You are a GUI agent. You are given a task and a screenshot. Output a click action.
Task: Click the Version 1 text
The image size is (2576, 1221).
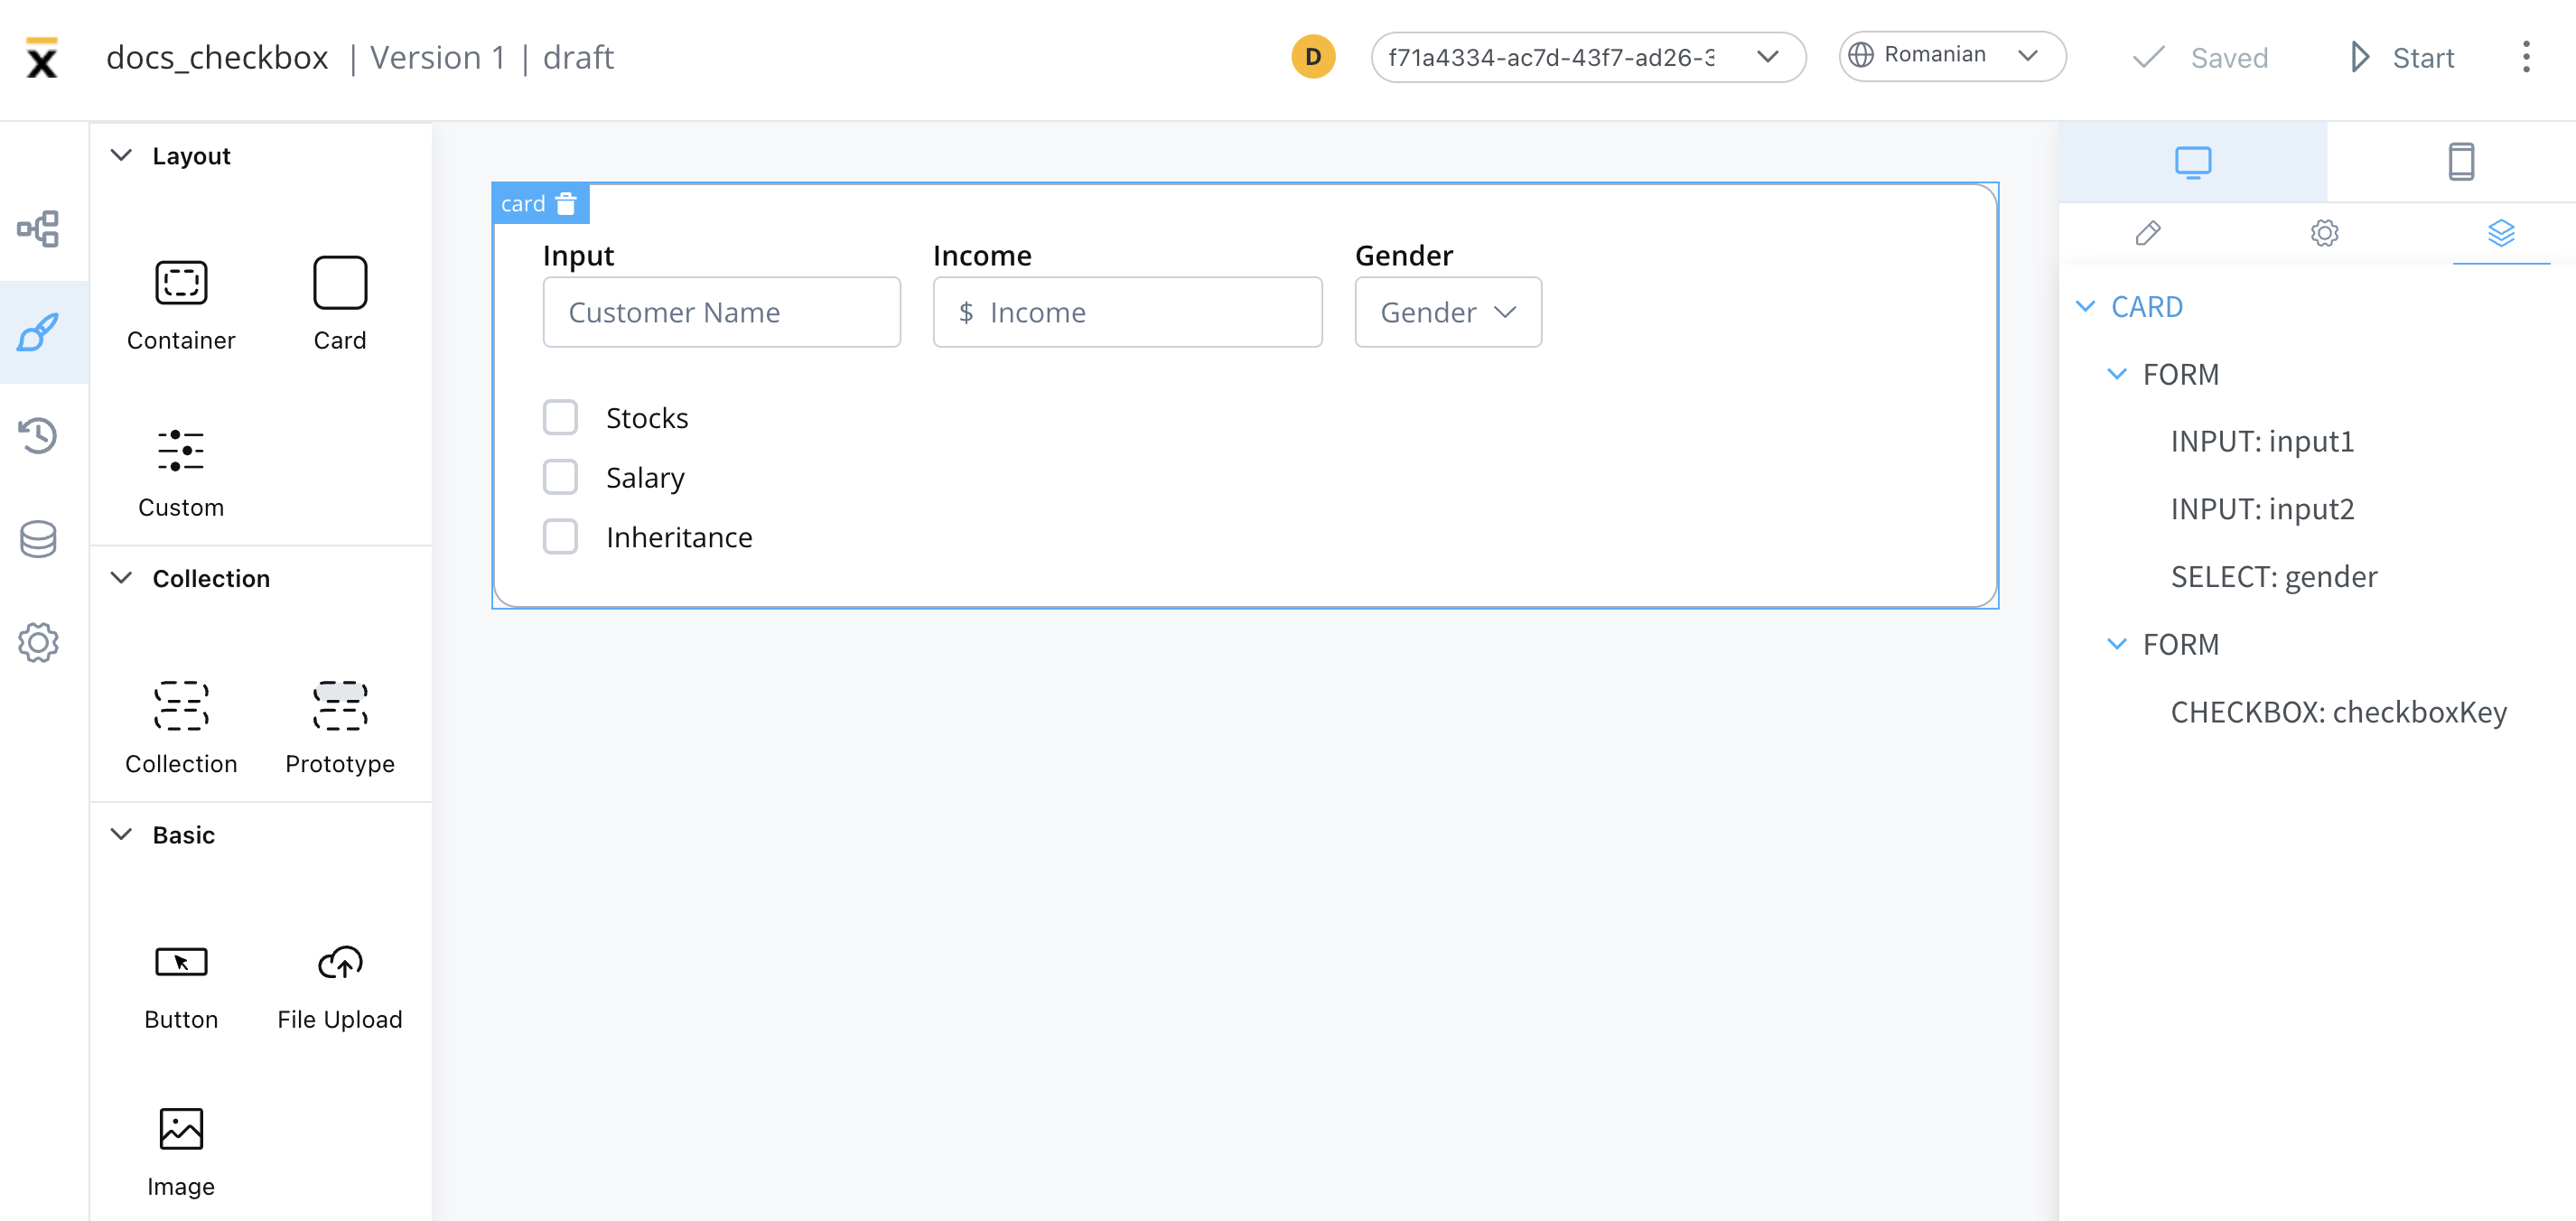tap(438, 58)
